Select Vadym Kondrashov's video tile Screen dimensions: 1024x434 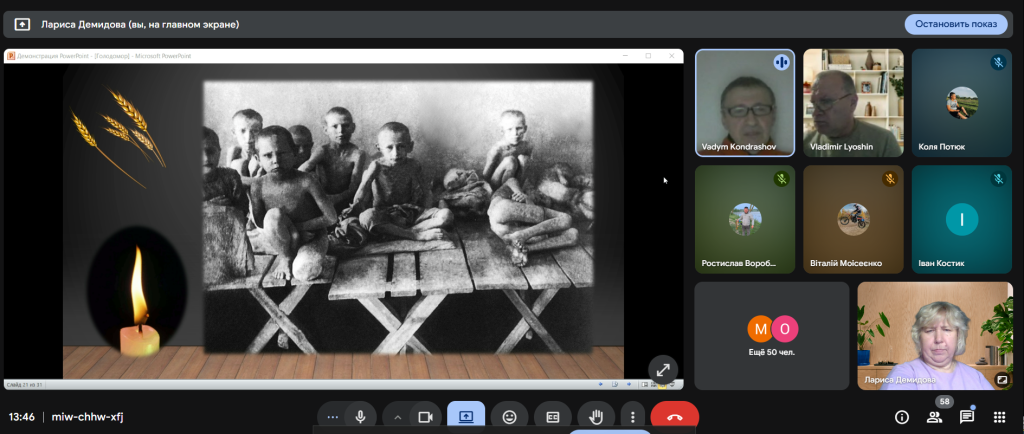(745, 102)
